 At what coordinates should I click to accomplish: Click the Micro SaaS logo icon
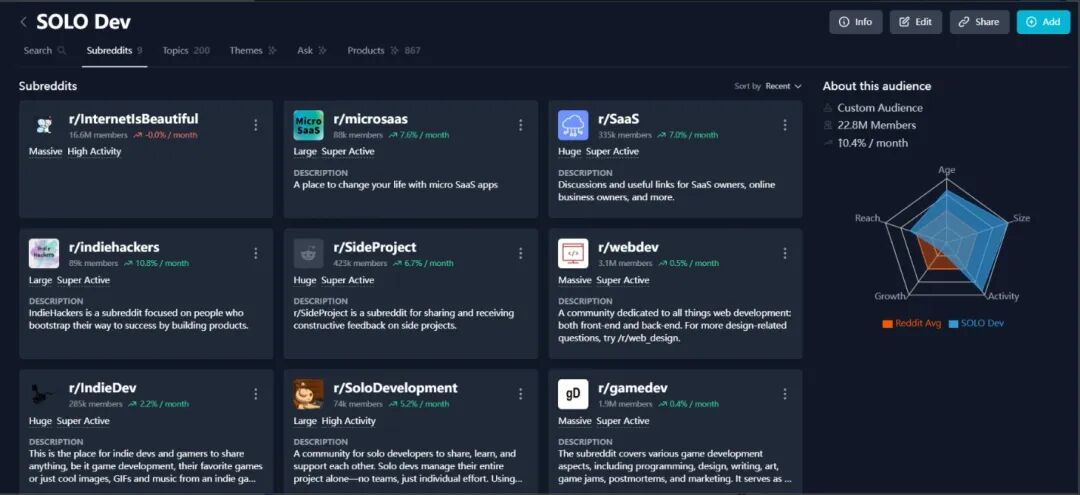point(309,125)
